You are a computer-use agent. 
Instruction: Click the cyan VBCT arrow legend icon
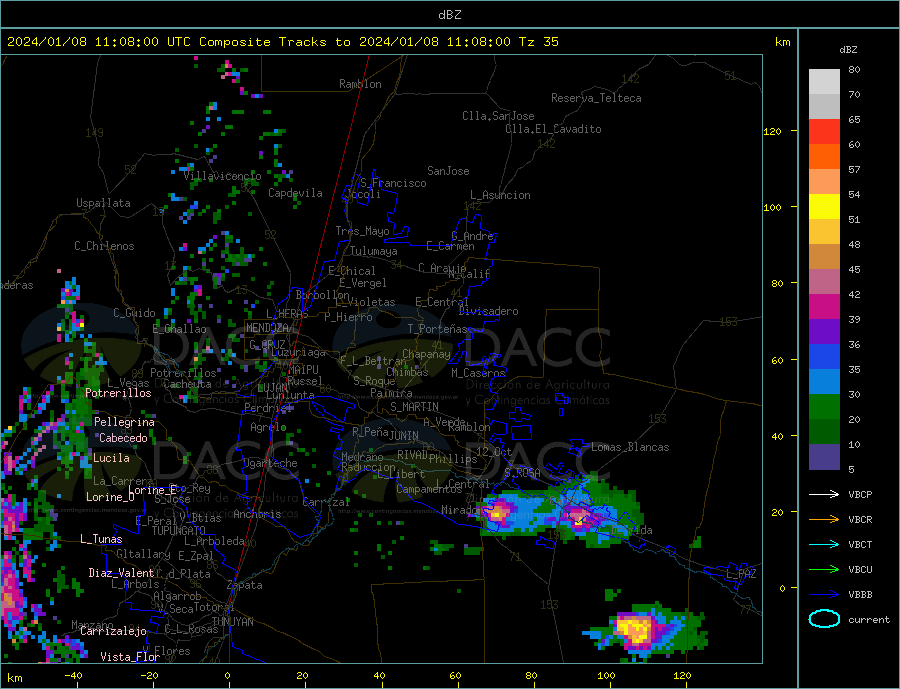point(824,544)
